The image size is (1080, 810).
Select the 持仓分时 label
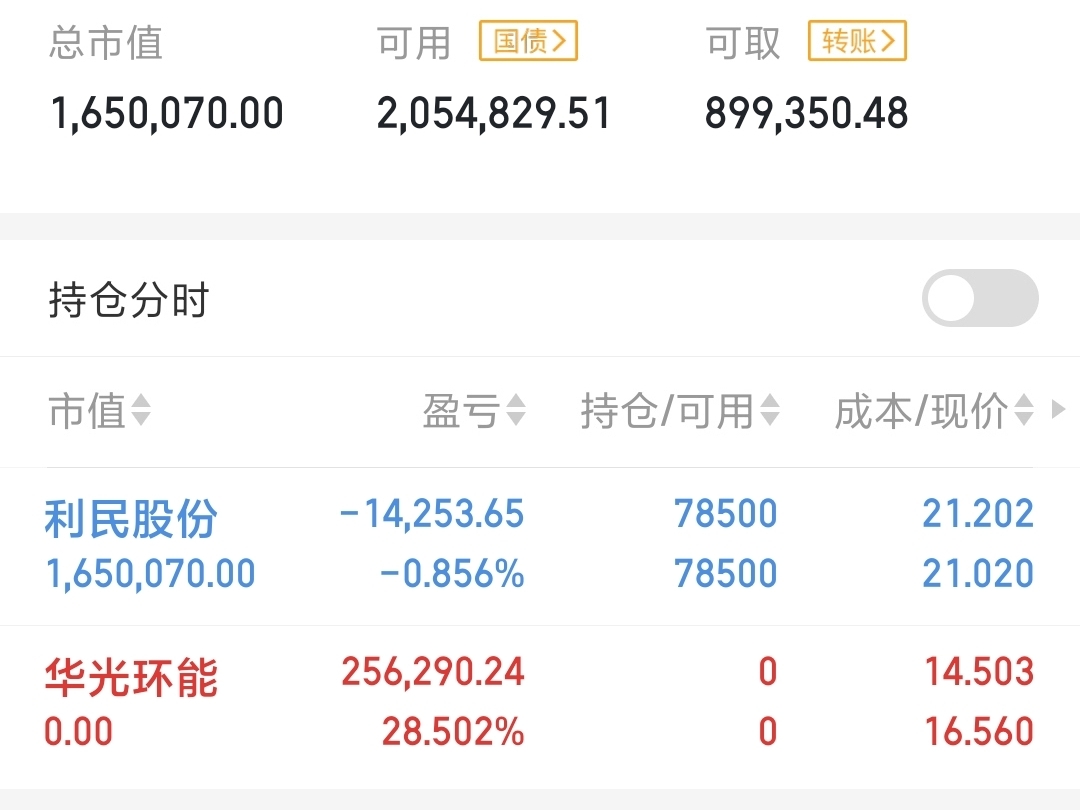click(129, 300)
